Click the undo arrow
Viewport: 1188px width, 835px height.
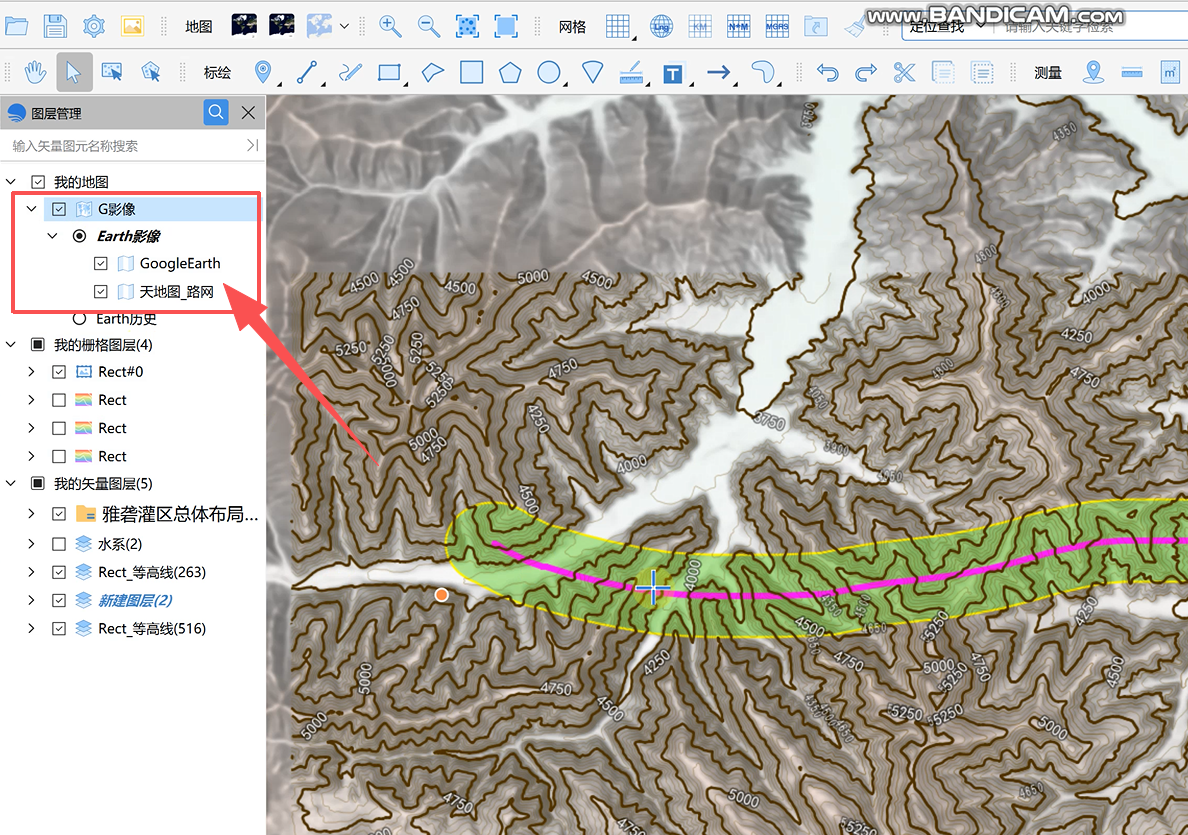pyautogui.click(x=827, y=73)
